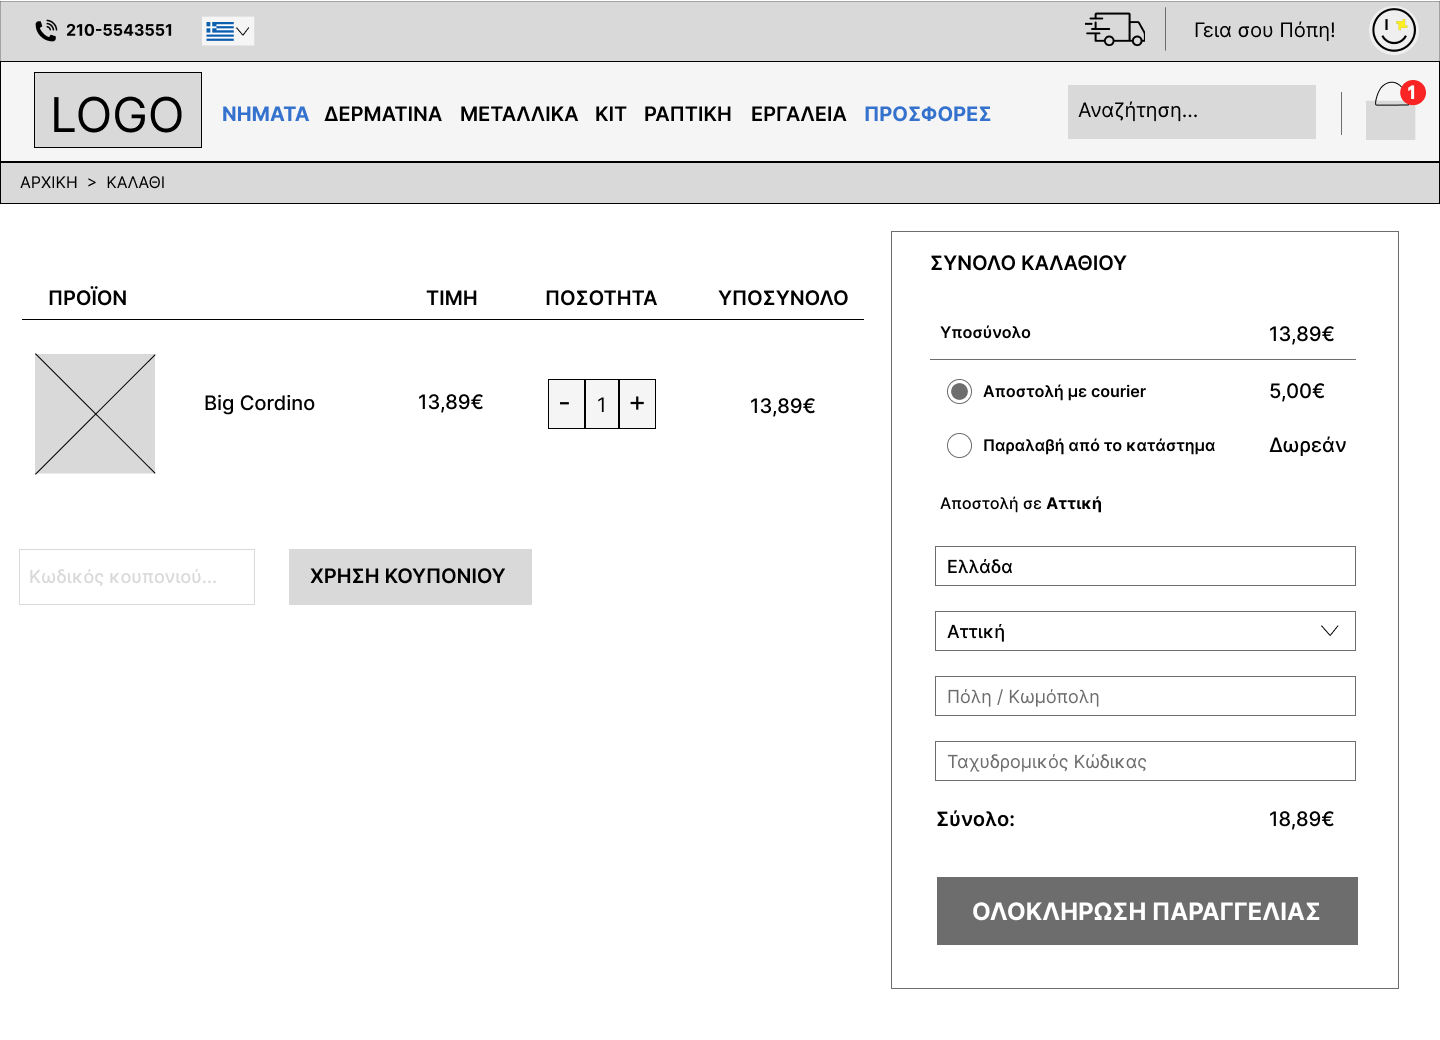Screen dimensions: 1440x1040
Task: Choose in-store pickup radio option
Action: coord(959,445)
